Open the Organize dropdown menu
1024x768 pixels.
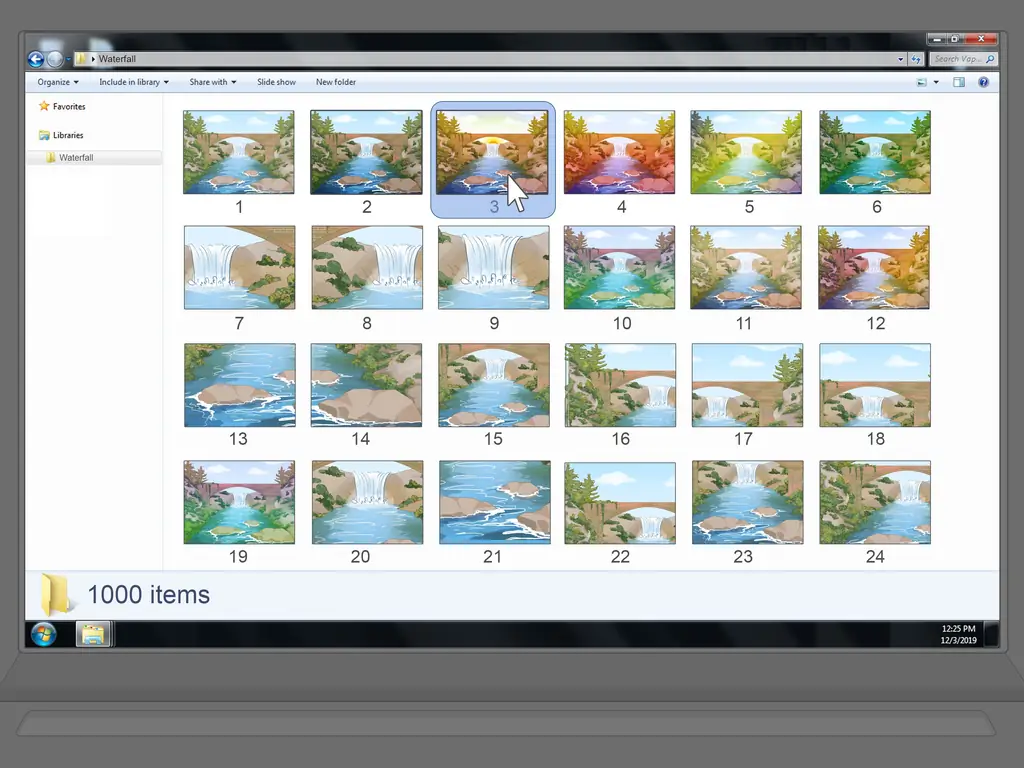click(58, 82)
